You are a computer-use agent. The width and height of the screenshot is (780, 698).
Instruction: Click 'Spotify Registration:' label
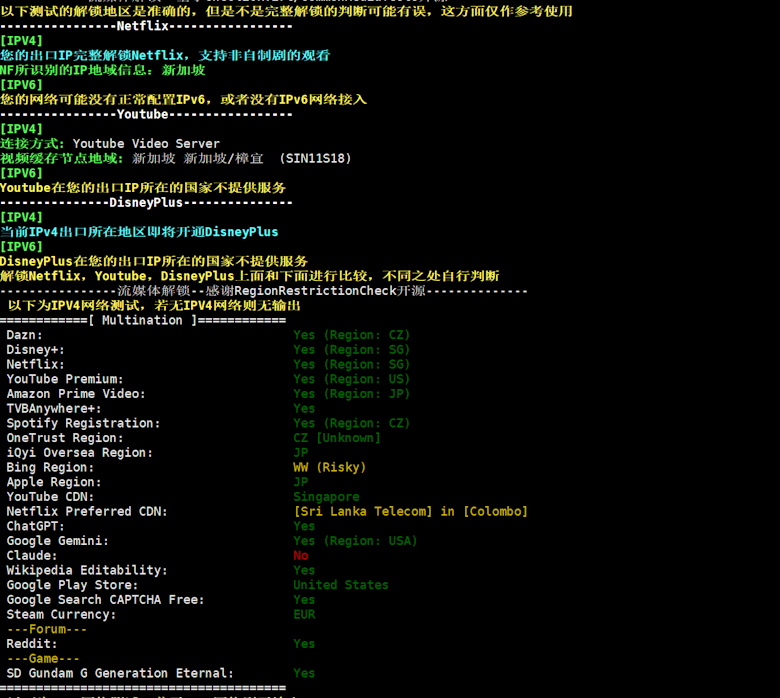83,423
